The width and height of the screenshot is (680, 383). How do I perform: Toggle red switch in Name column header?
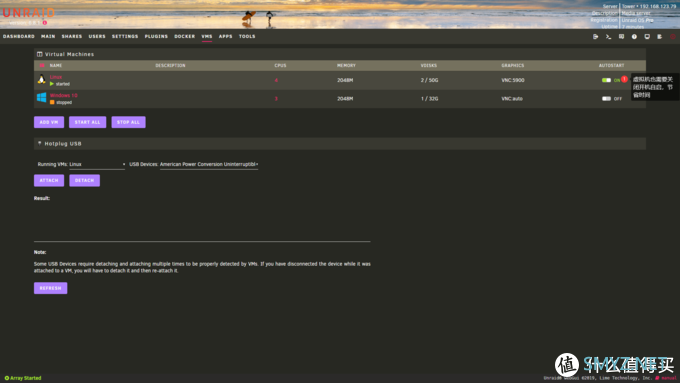(x=42, y=65)
